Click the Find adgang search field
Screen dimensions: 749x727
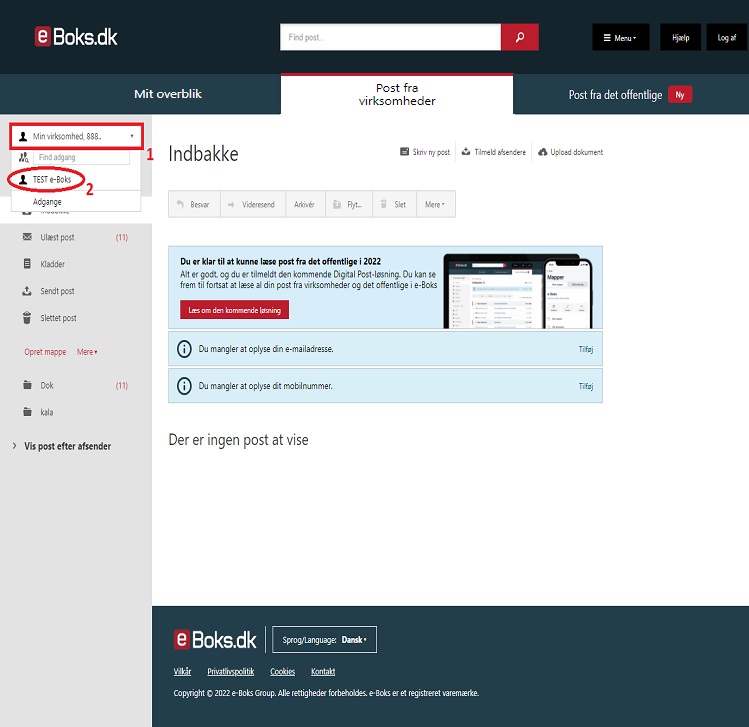coord(81,157)
